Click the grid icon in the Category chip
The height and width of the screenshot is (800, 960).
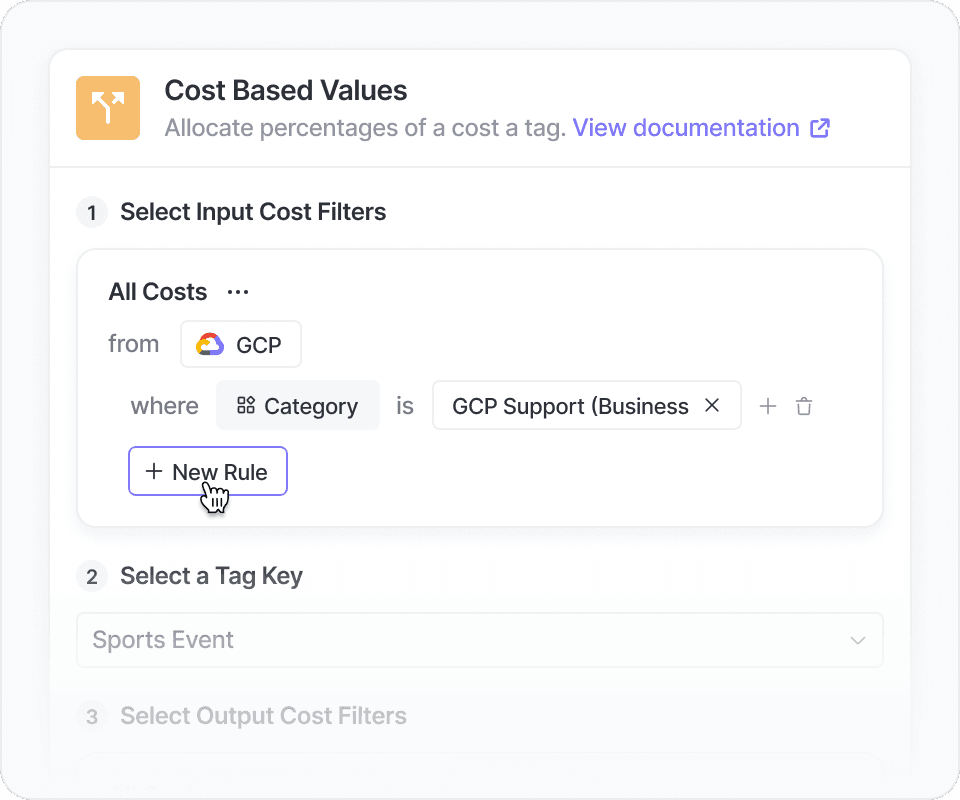(x=245, y=406)
